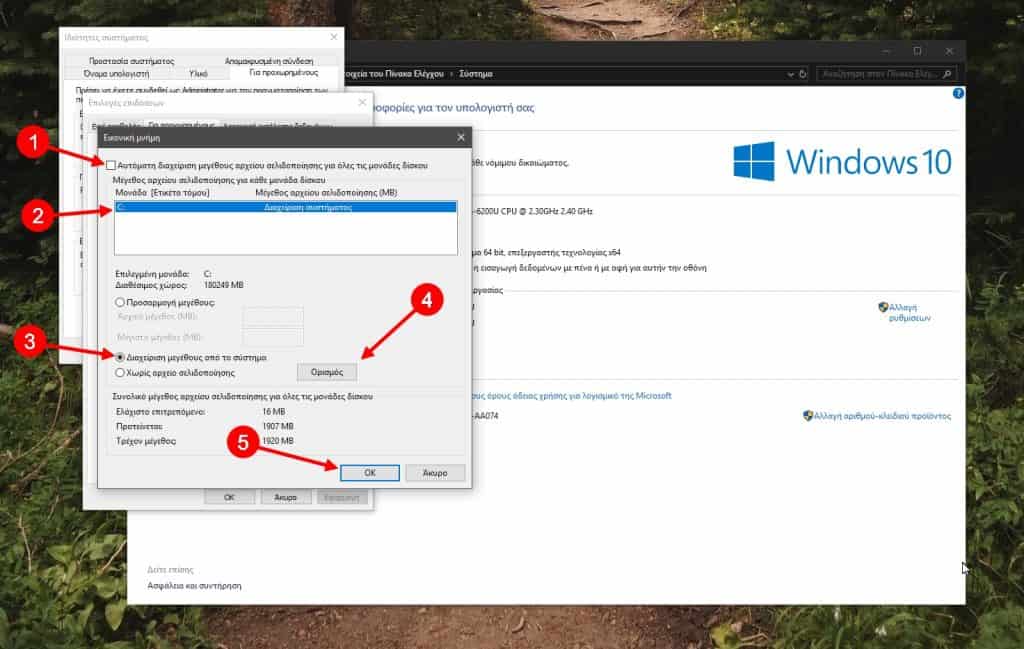Image resolution: width=1024 pixels, height=649 pixels.
Task: Close the Ιδιότητες συστήματος window
Action: (x=332, y=37)
